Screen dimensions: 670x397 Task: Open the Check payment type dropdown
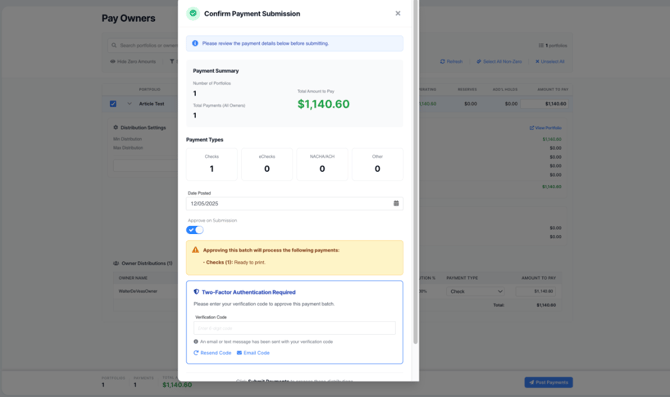click(x=476, y=291)
